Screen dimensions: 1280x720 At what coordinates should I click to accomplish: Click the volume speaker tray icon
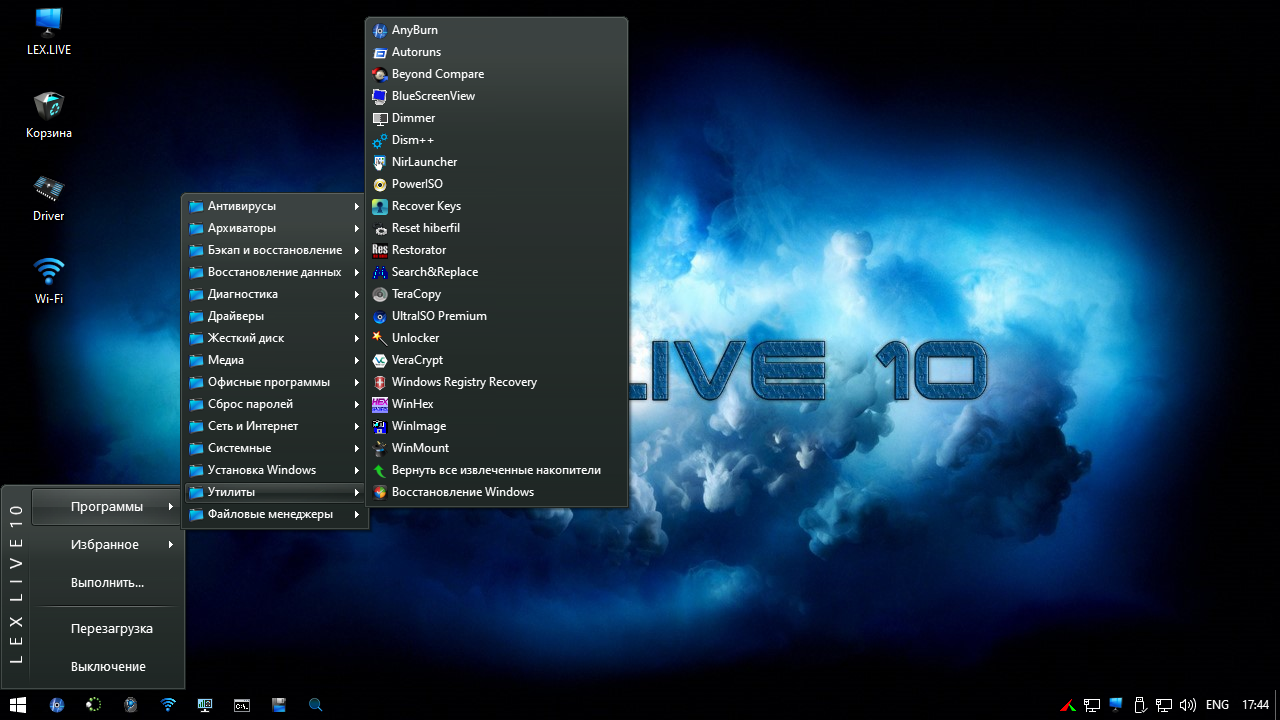click(x=1188, y=705)
